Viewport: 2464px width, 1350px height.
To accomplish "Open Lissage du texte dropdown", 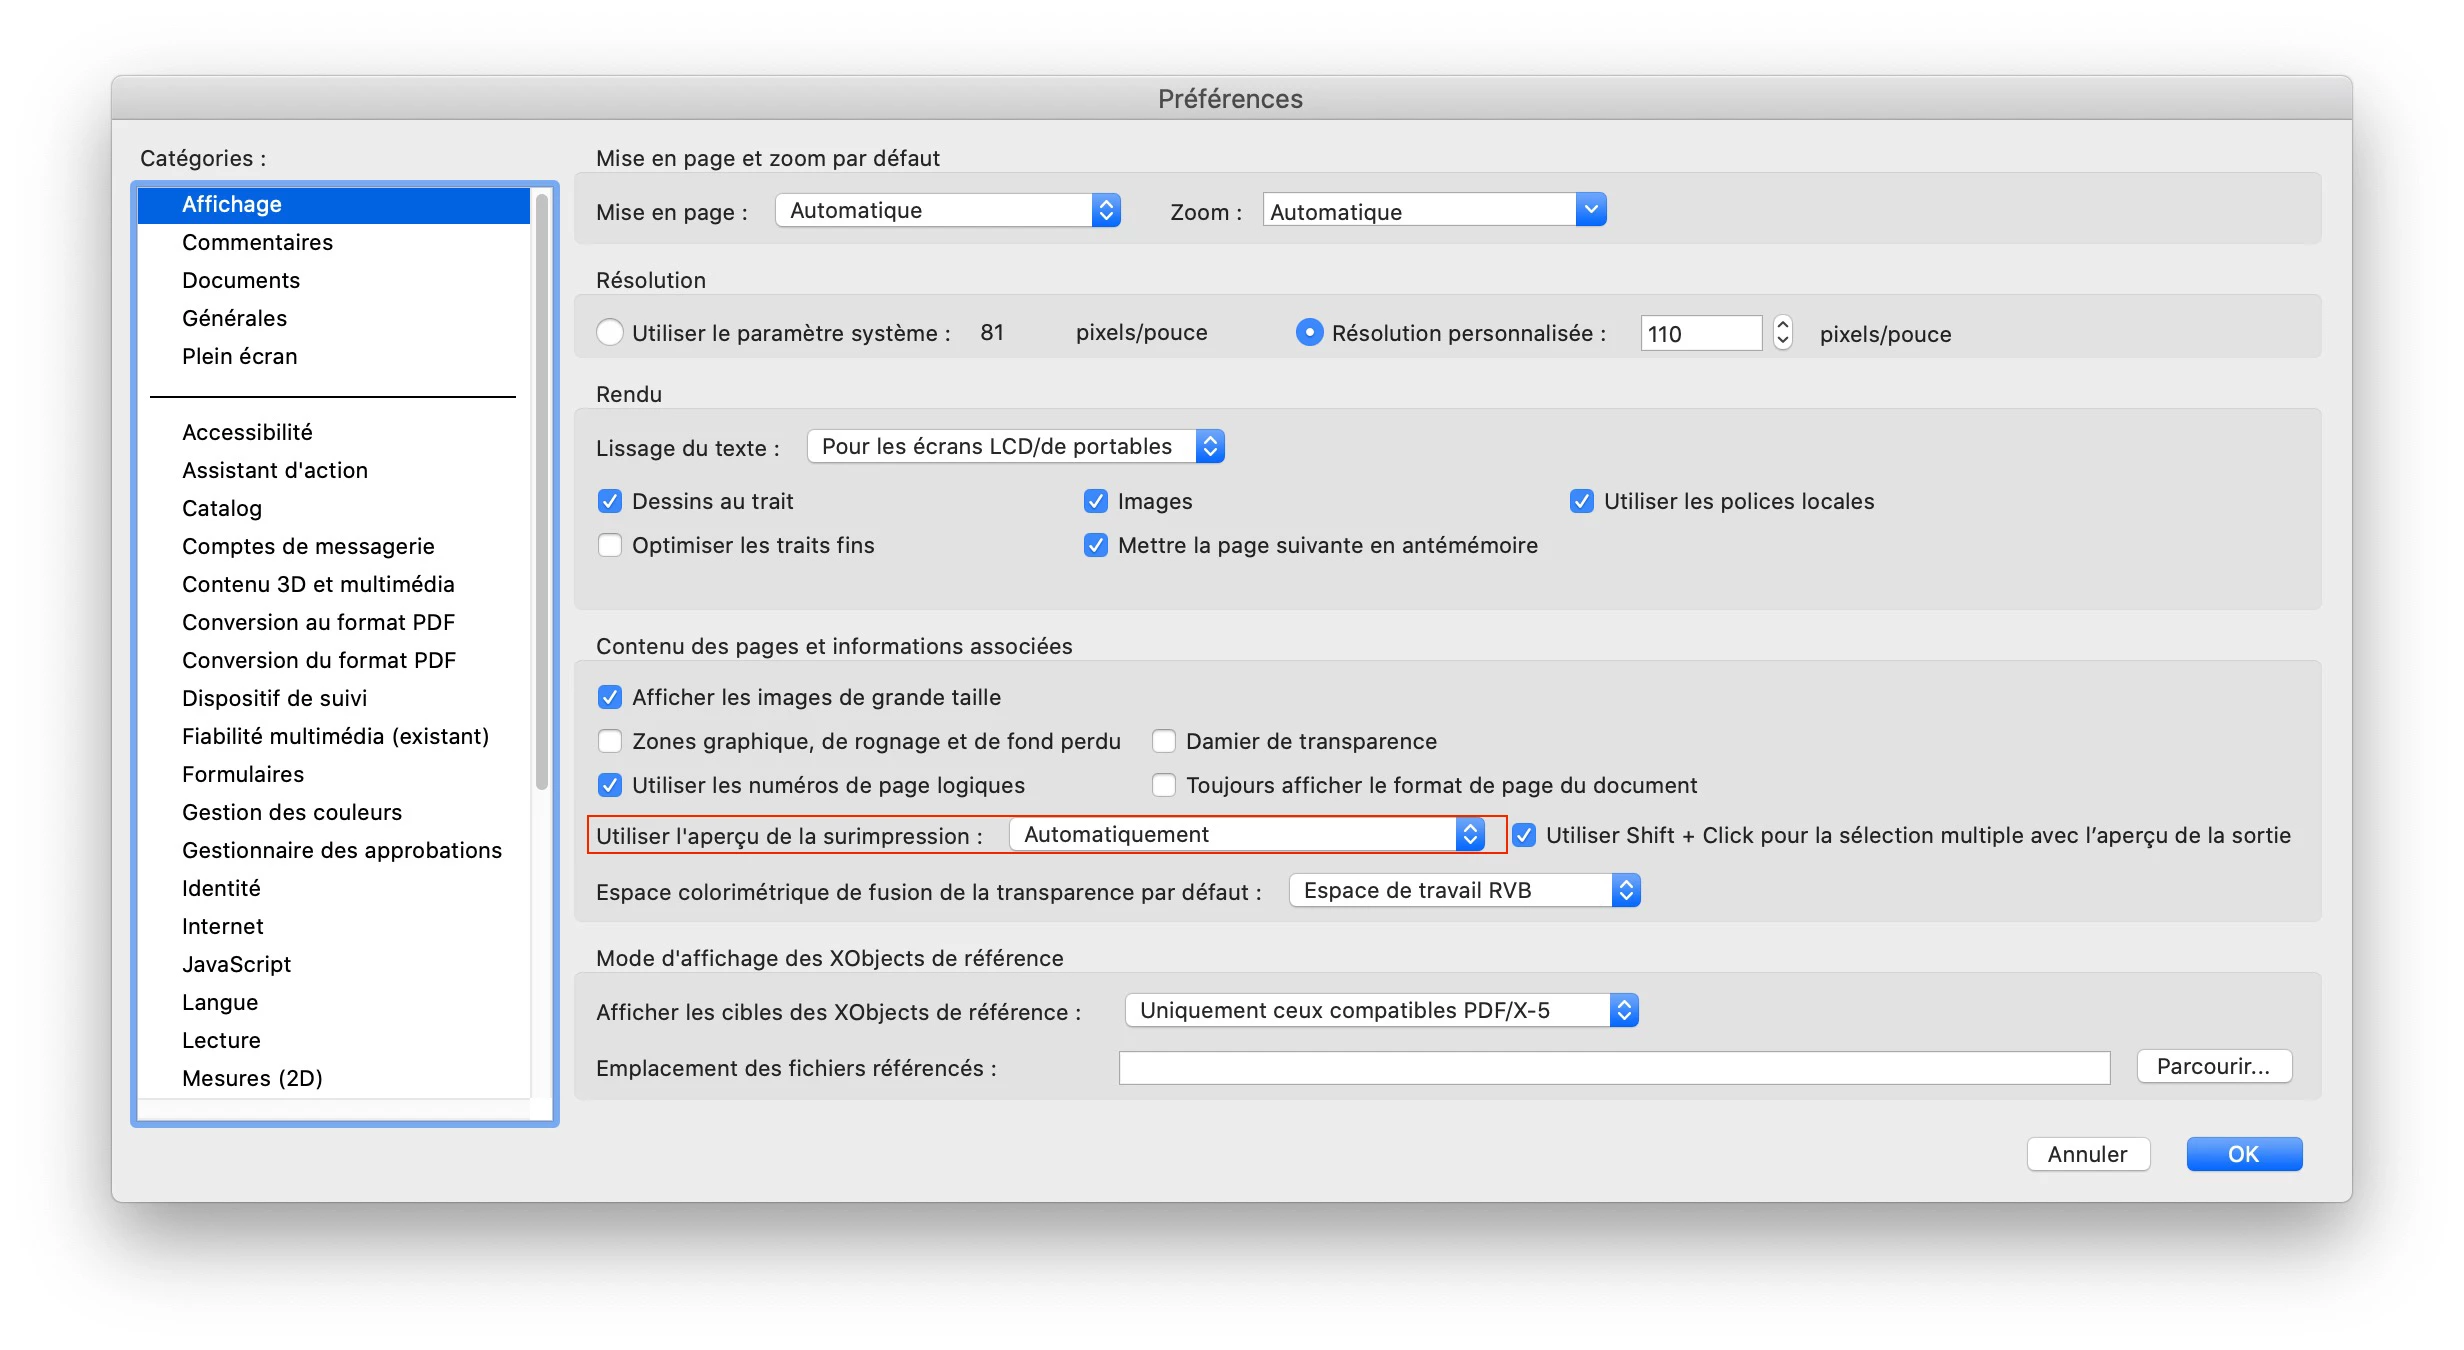I will pos(1015,446).
